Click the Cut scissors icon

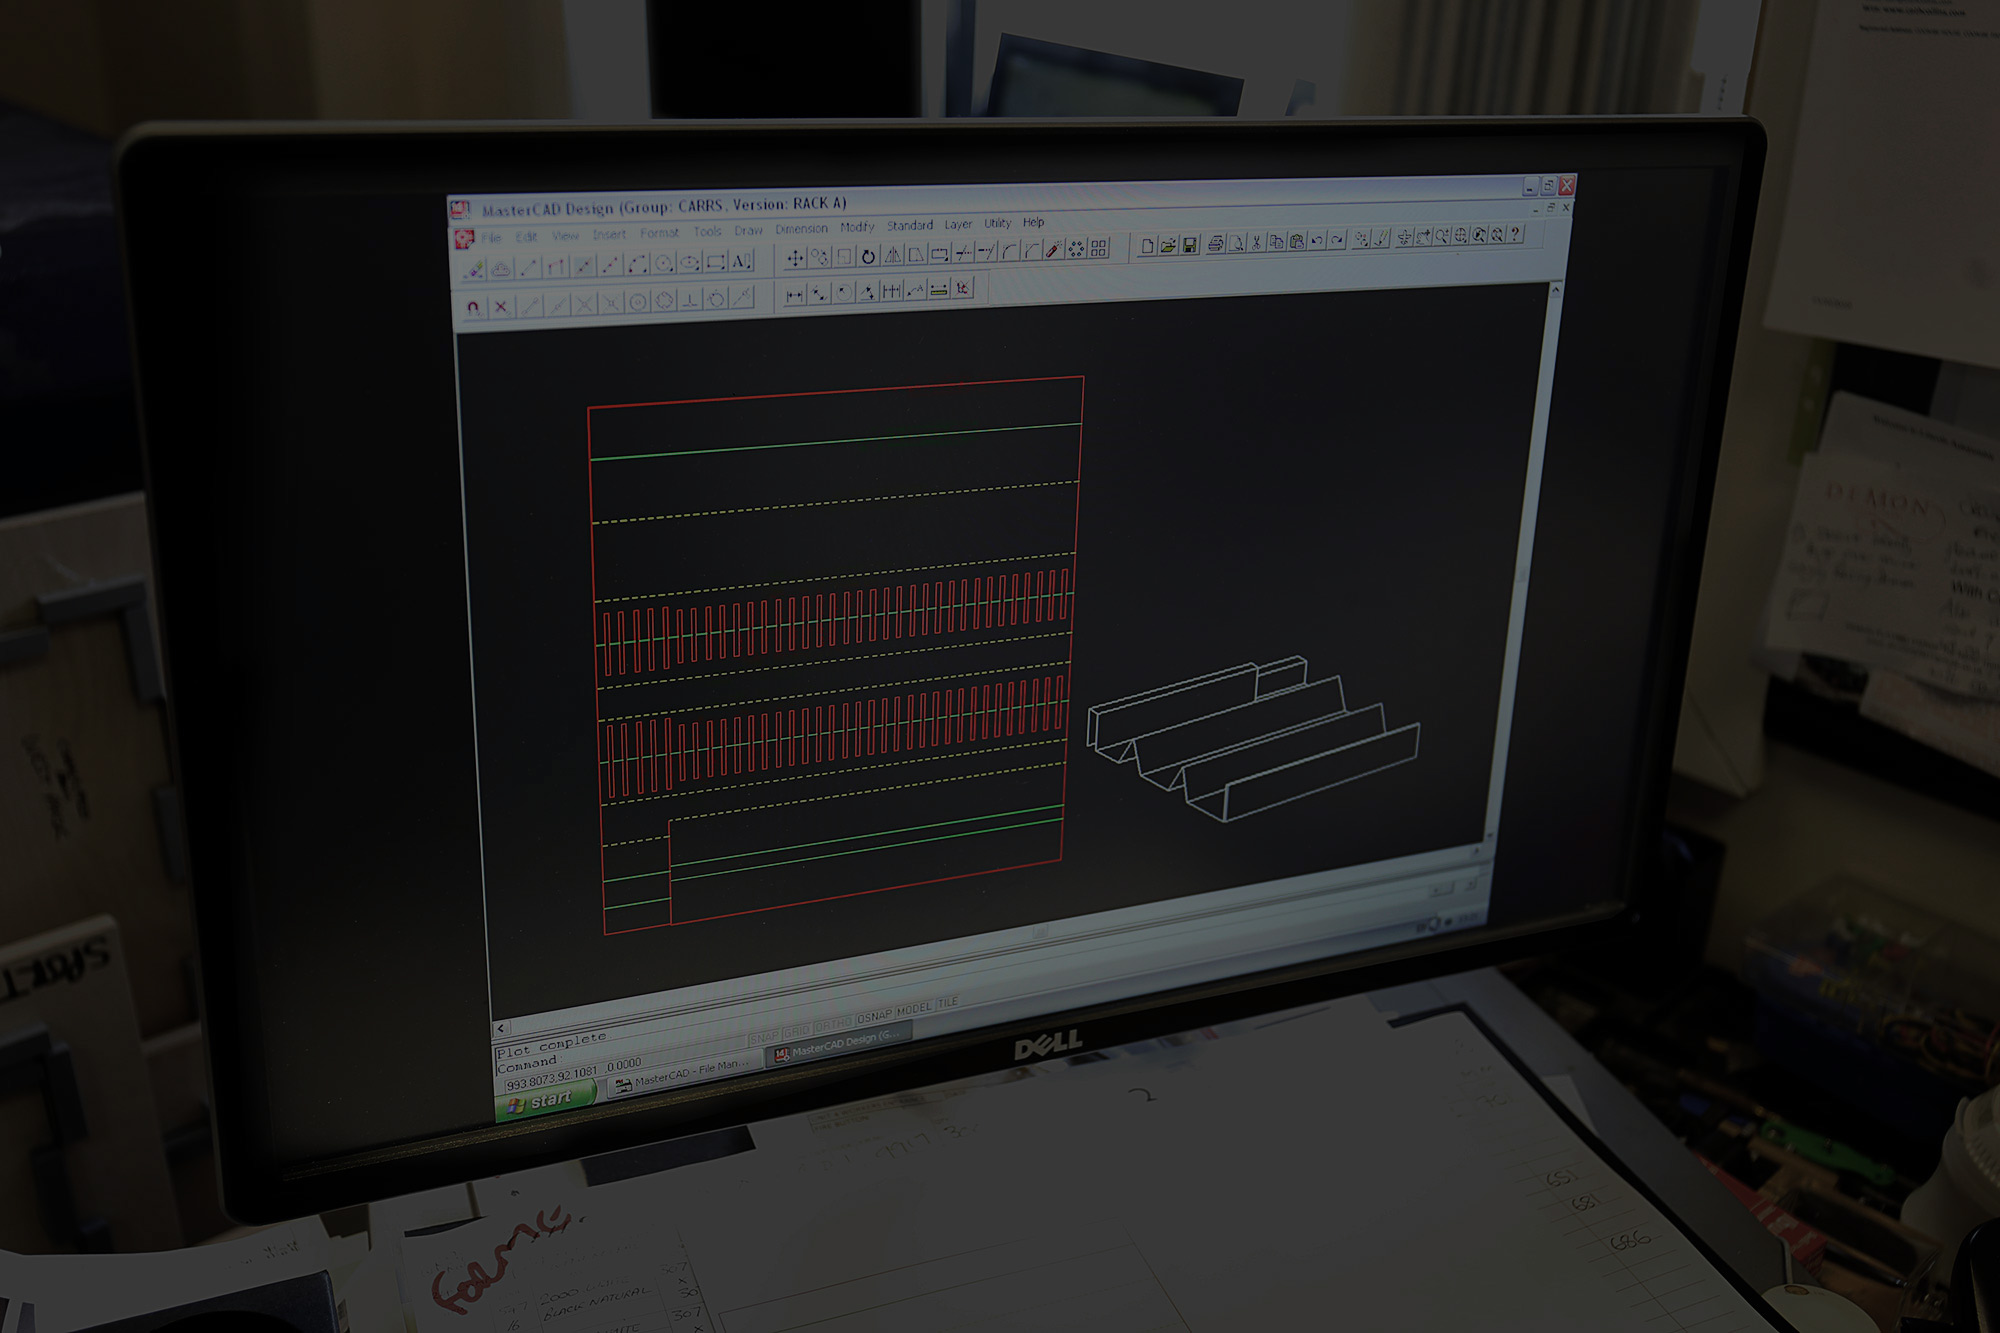pyautogui.click(x=1256, y=242)
